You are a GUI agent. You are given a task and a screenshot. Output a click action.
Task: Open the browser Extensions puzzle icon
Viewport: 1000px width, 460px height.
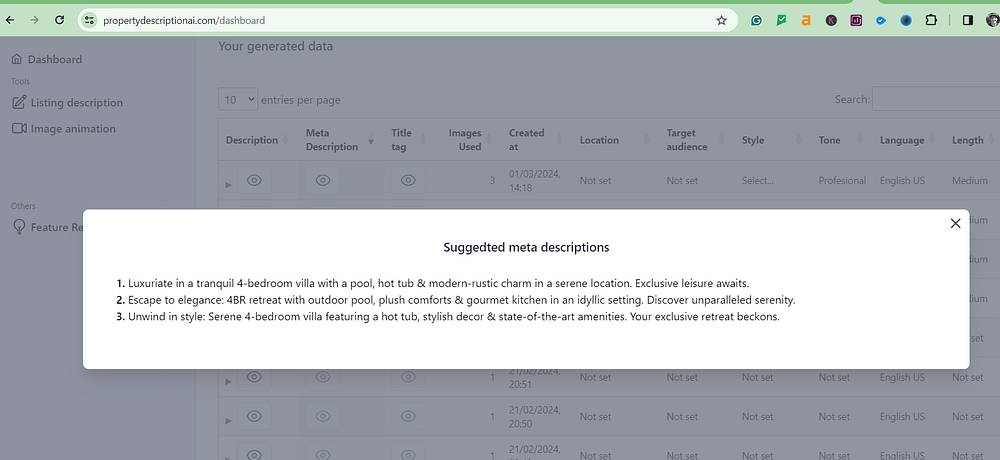click(x=930, y=20)
